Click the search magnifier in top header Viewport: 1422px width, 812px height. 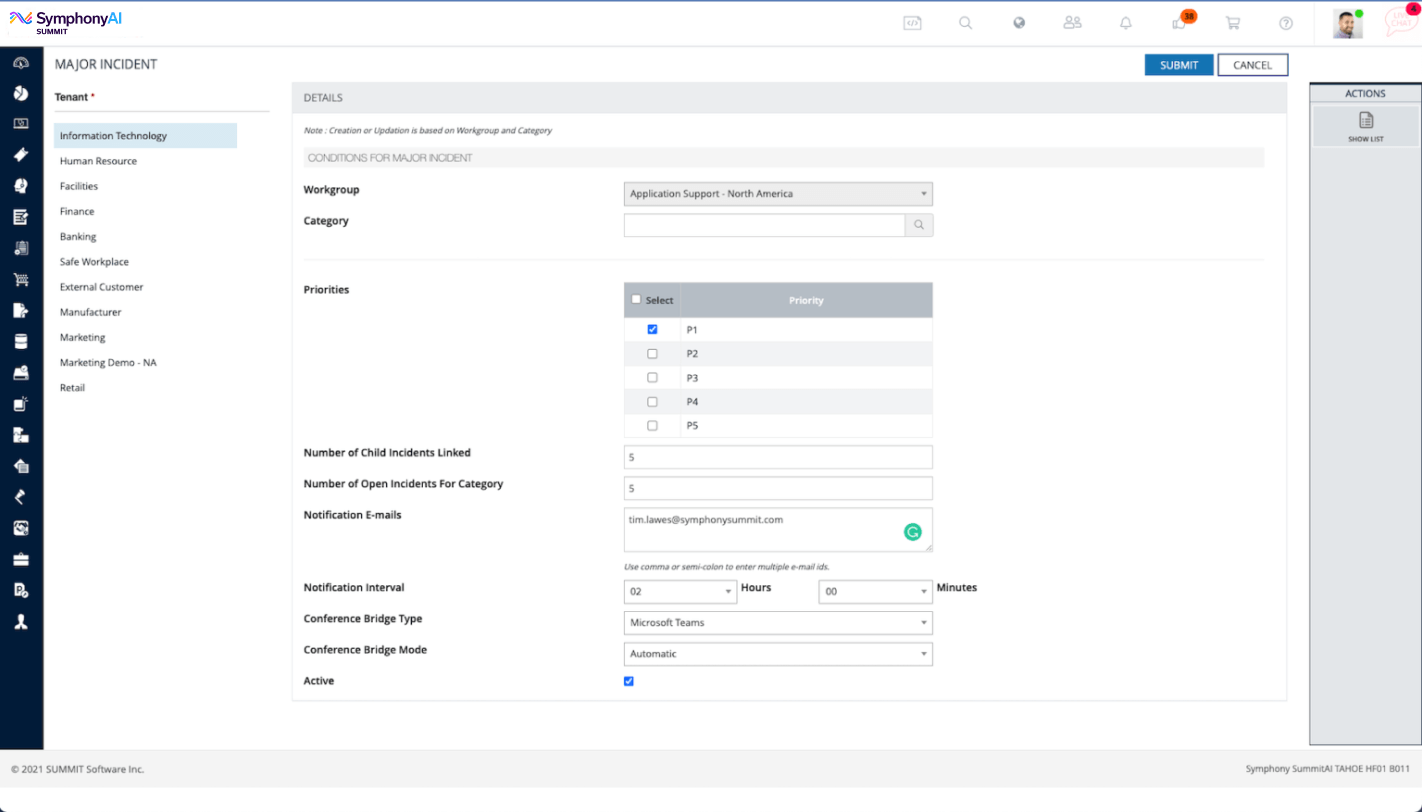coord(966,23)
